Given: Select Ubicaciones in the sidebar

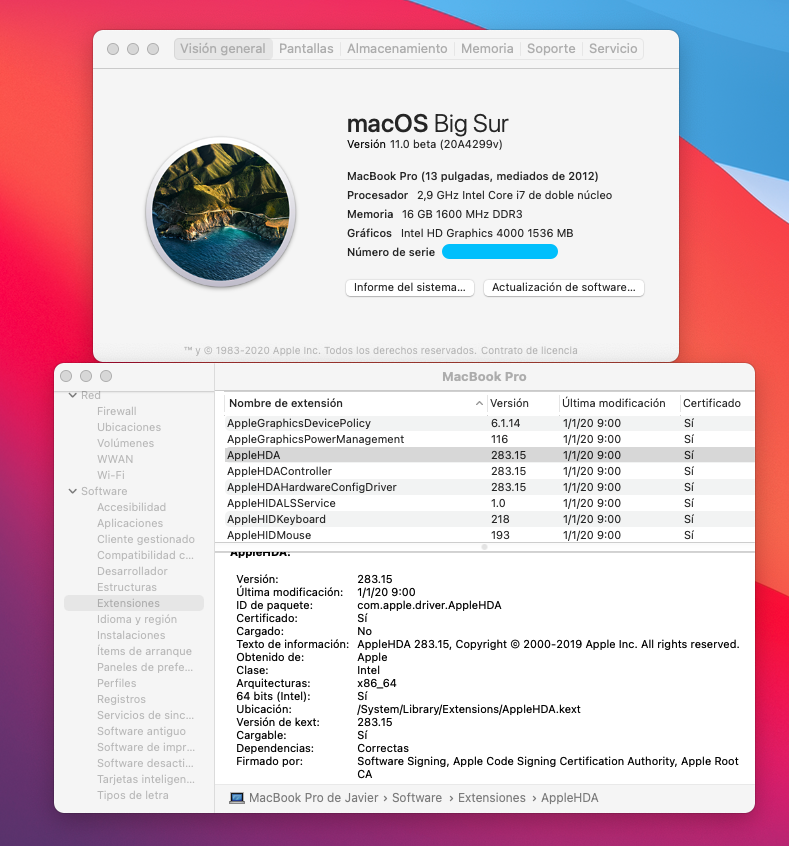Looking at the screenshot, I should click(129, 427).
